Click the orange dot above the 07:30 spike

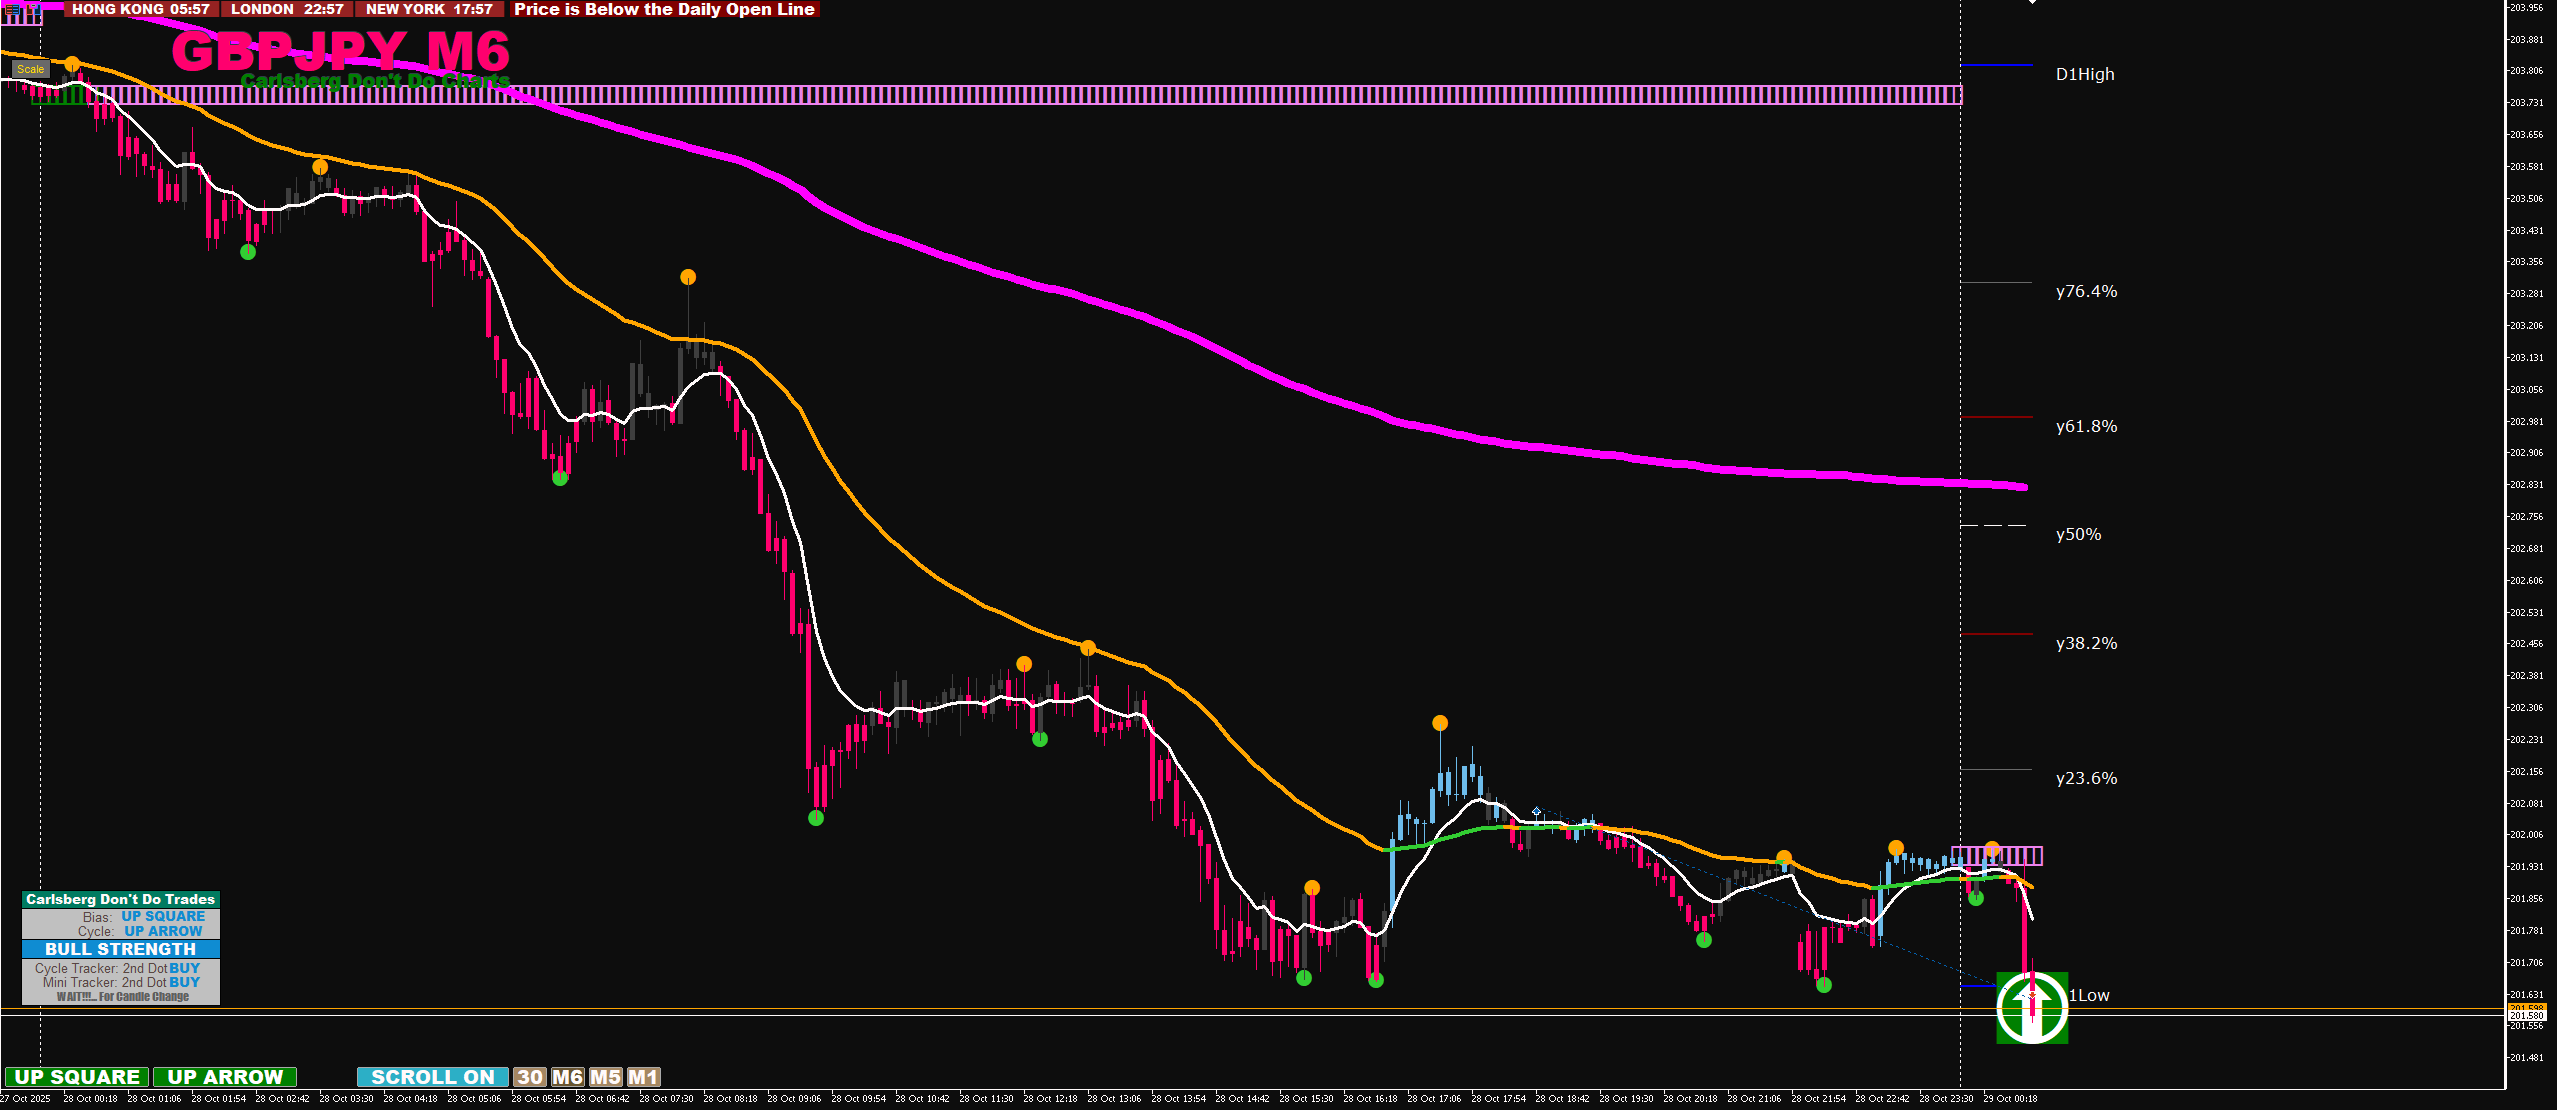[688, 277]
